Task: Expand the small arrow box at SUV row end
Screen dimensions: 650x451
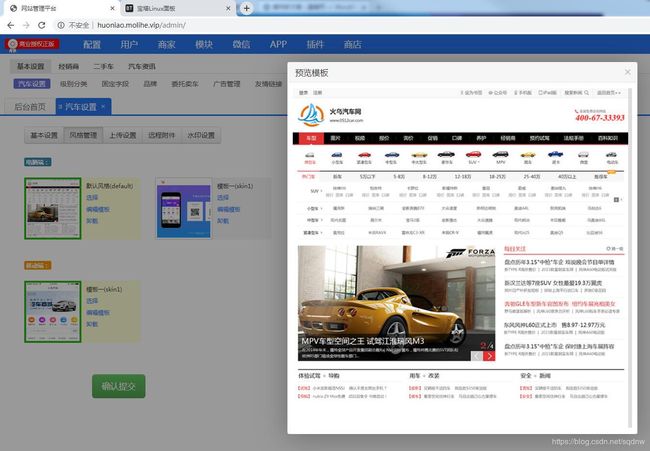Action: (x=616, y=199)
